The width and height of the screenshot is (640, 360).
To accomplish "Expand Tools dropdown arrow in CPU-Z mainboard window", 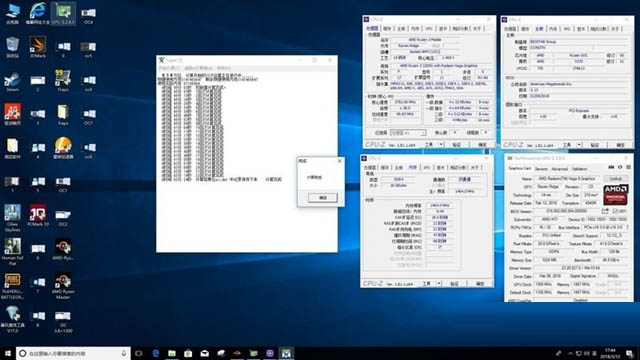I will [579, 145].
